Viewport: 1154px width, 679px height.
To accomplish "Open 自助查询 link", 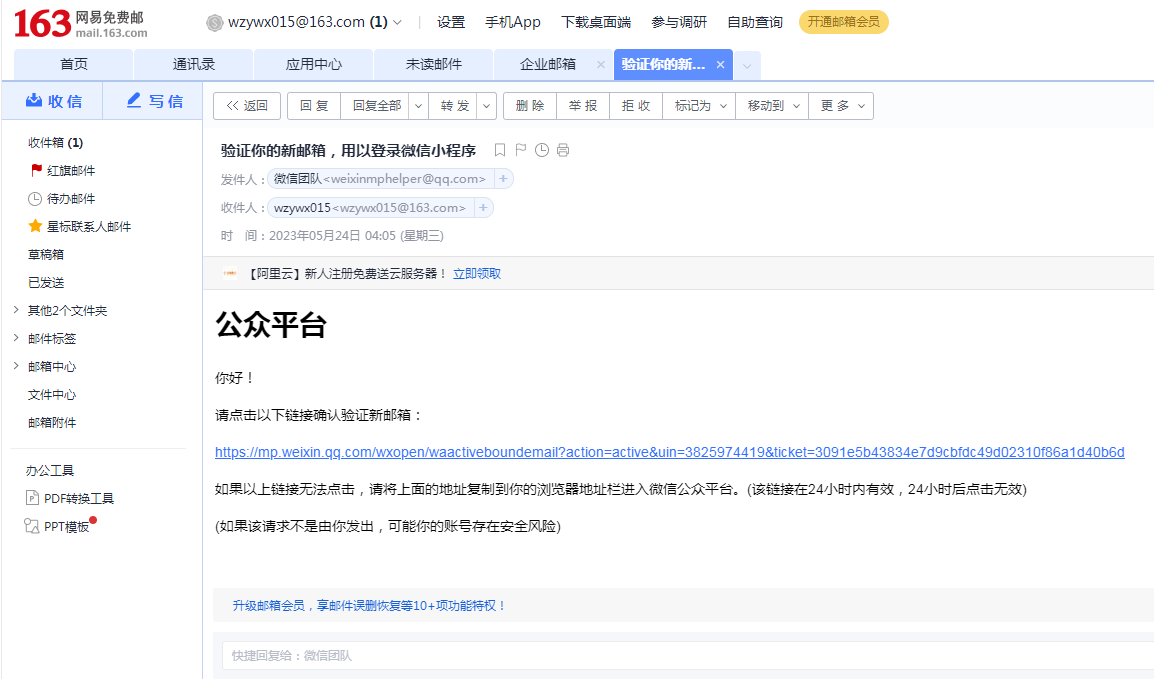I will [x=755, y=23].
